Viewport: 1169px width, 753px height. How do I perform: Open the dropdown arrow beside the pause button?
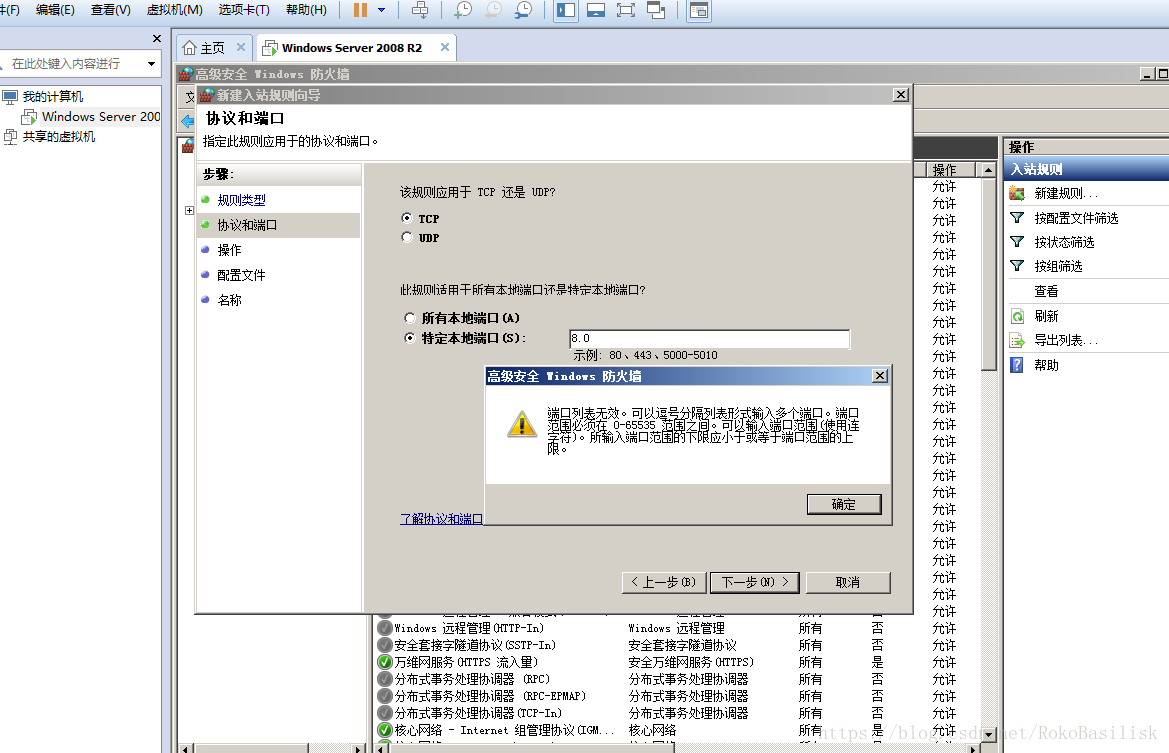(x=382, y=10)
